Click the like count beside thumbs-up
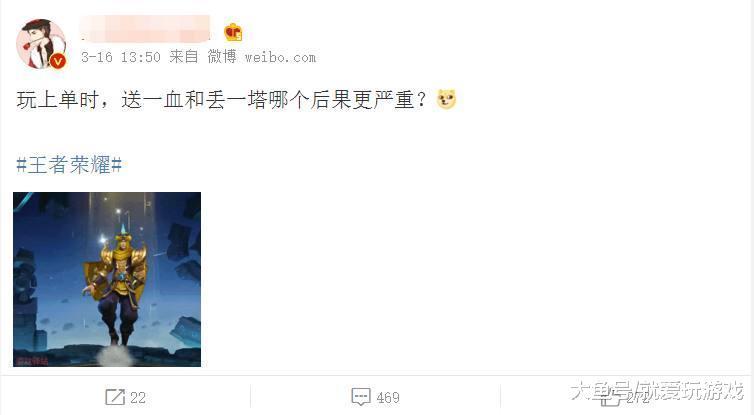The width and height of the screenshot is (754, 415). tap(638, 398)
